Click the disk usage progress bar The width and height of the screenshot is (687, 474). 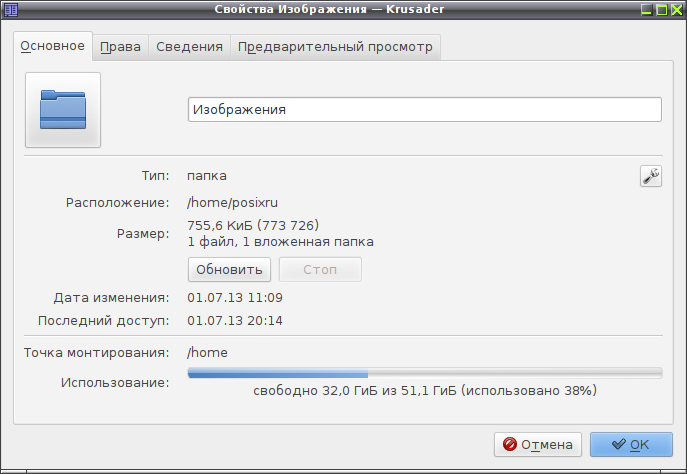coord(425,373)
